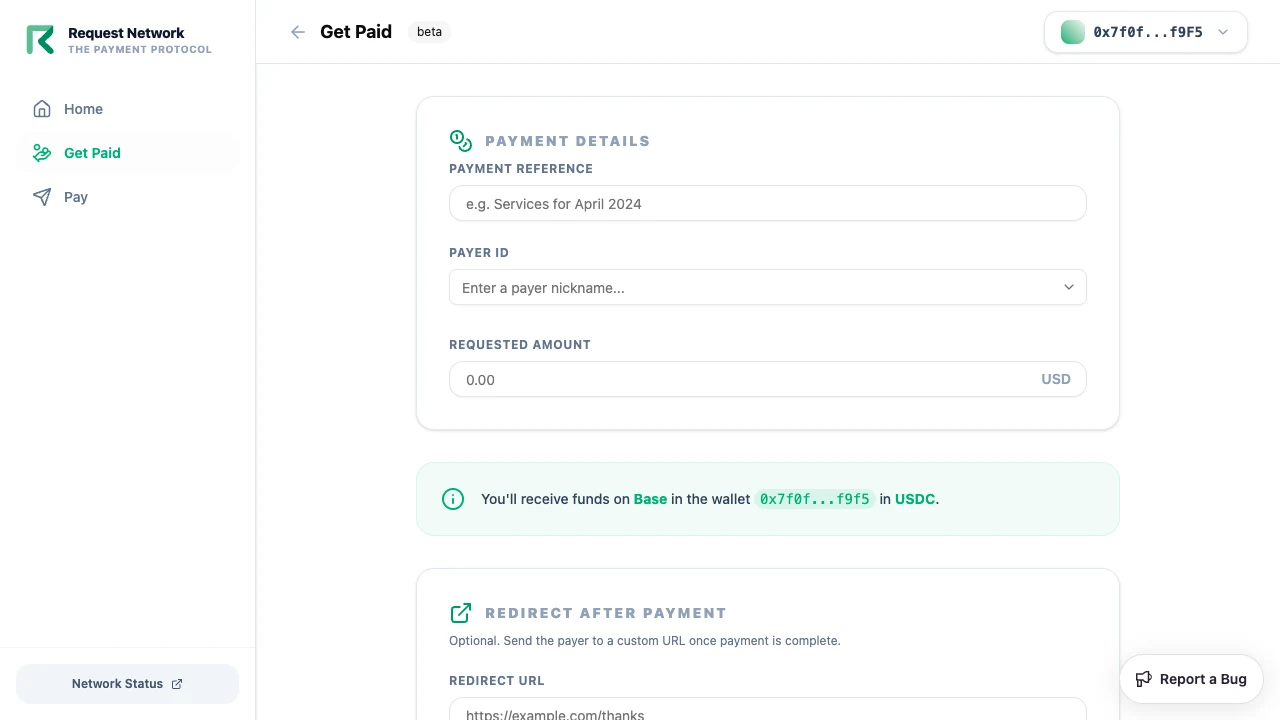Click the Pay paper-plane icon
This screenshot has height=720, width=1280.
42,197
